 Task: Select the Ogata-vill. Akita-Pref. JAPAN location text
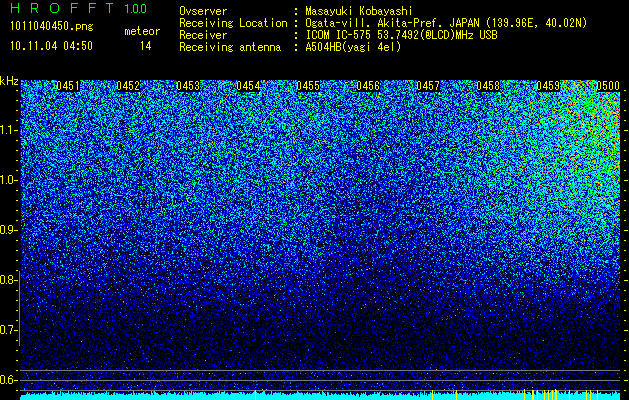tap(446, 23)
